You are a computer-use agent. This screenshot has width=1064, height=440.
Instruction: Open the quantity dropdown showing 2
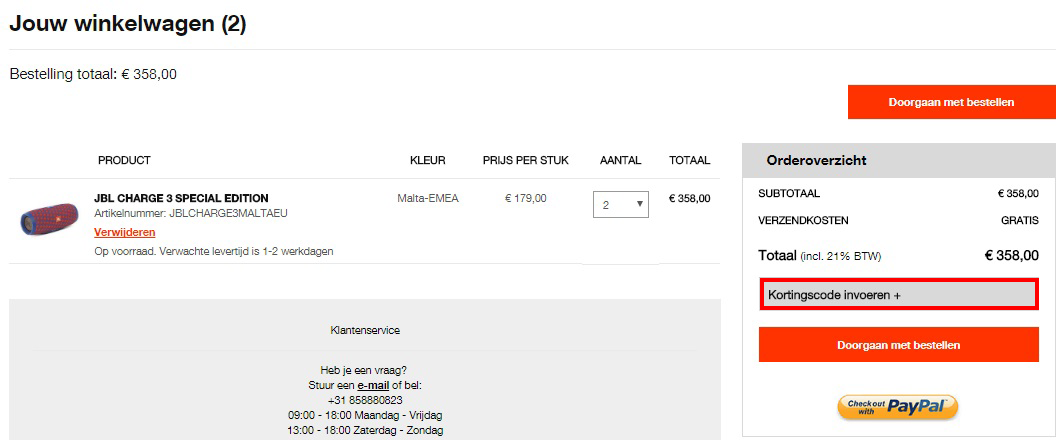tap(620, 205)
